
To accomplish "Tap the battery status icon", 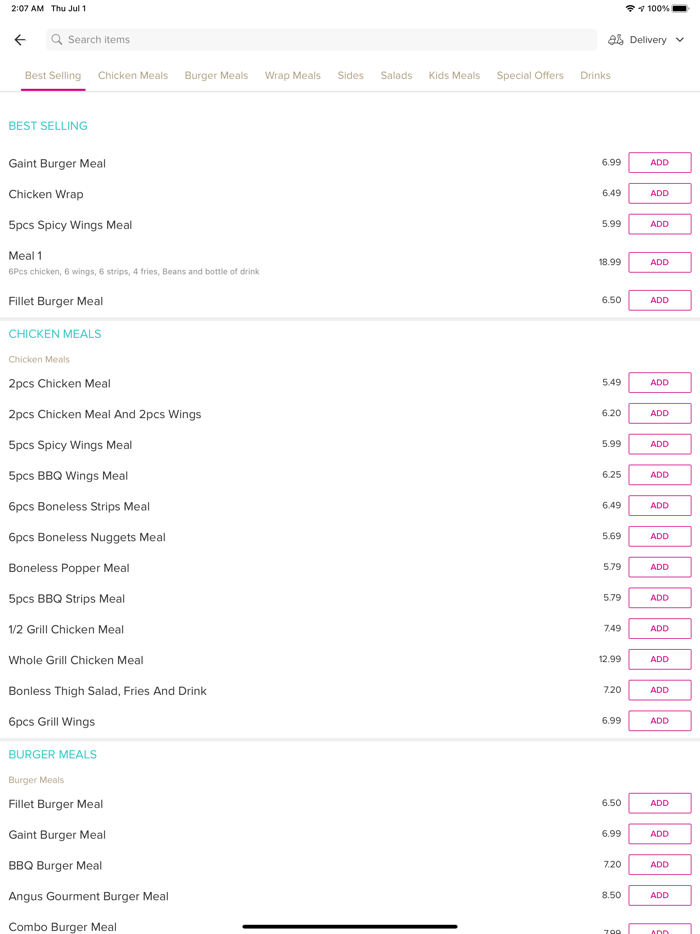I will (x=681, y=9).
